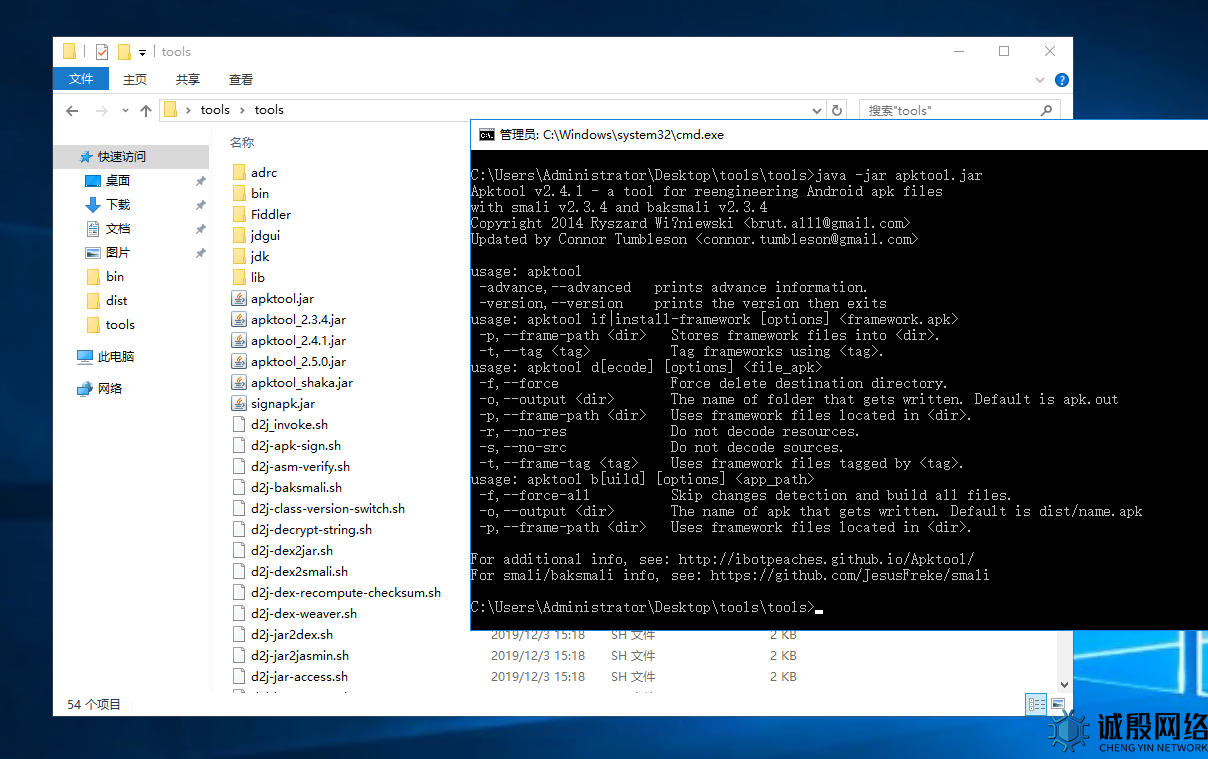Click the Properties icon in quick access toolbar
1208x759 pixels.
click(102, 52)
